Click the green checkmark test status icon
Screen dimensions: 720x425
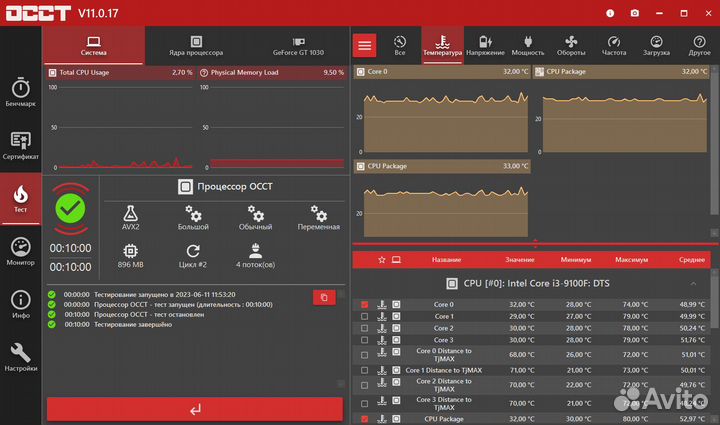point(70,208)
